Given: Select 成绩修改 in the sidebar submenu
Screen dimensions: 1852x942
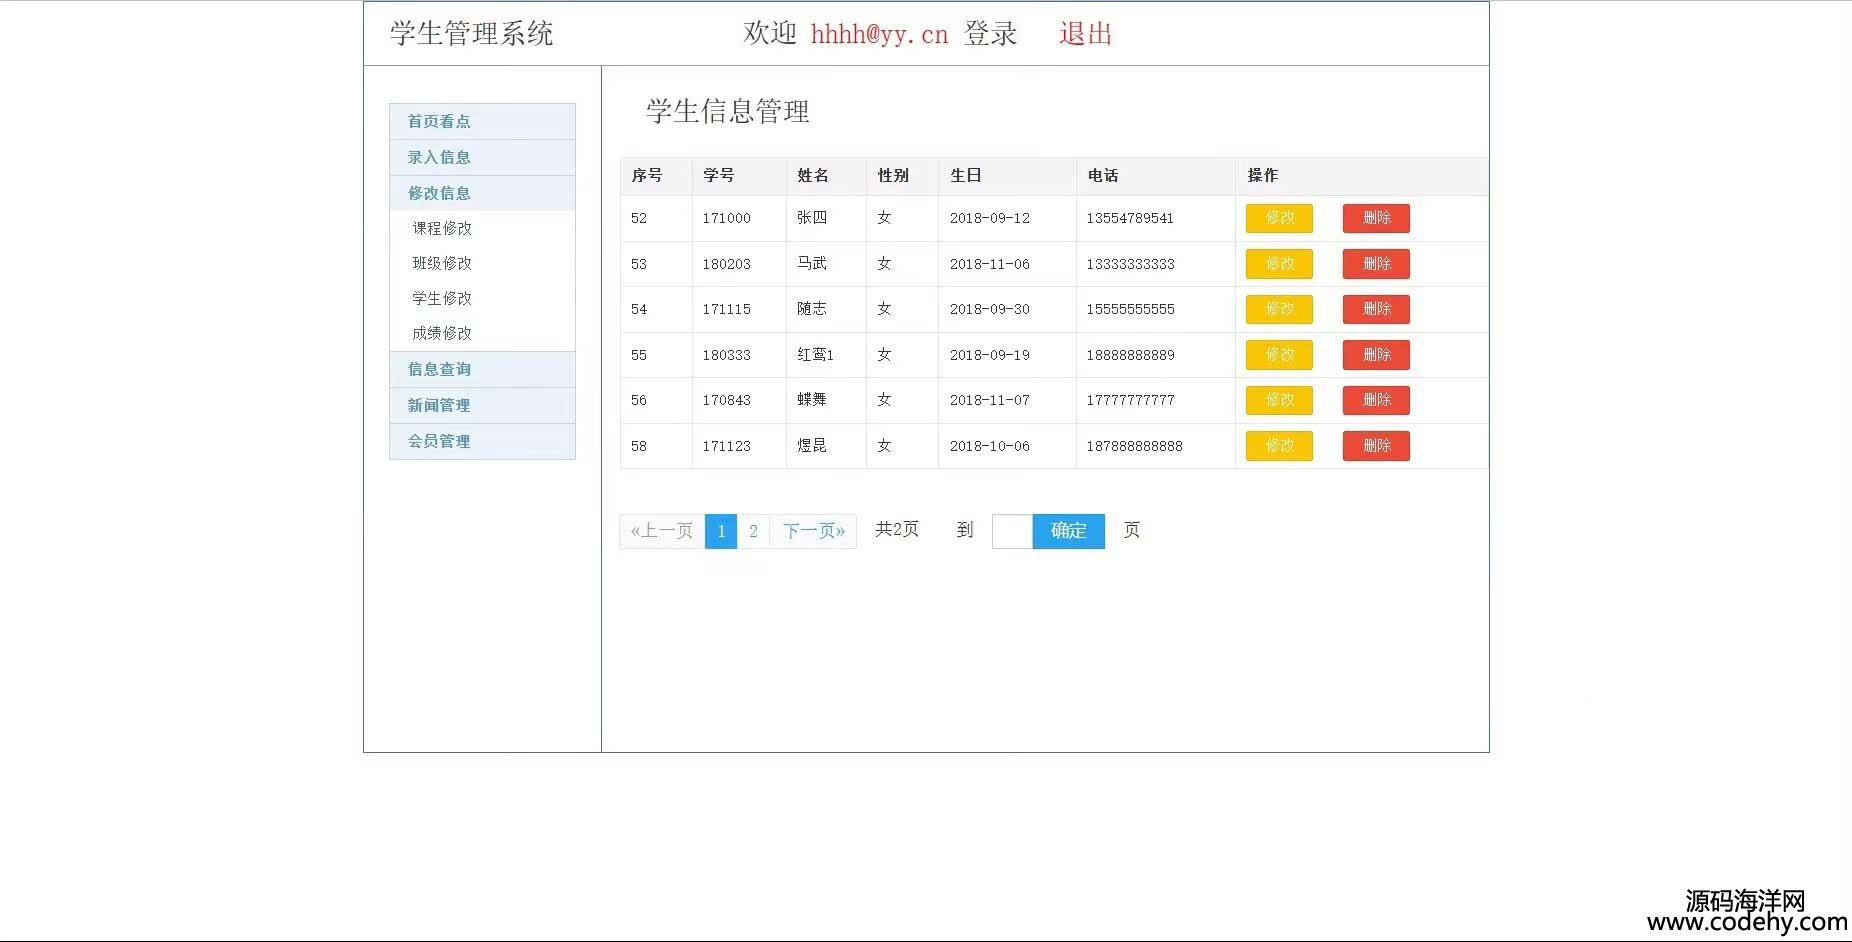Looking at the screenshot, I should pos(442,333).
